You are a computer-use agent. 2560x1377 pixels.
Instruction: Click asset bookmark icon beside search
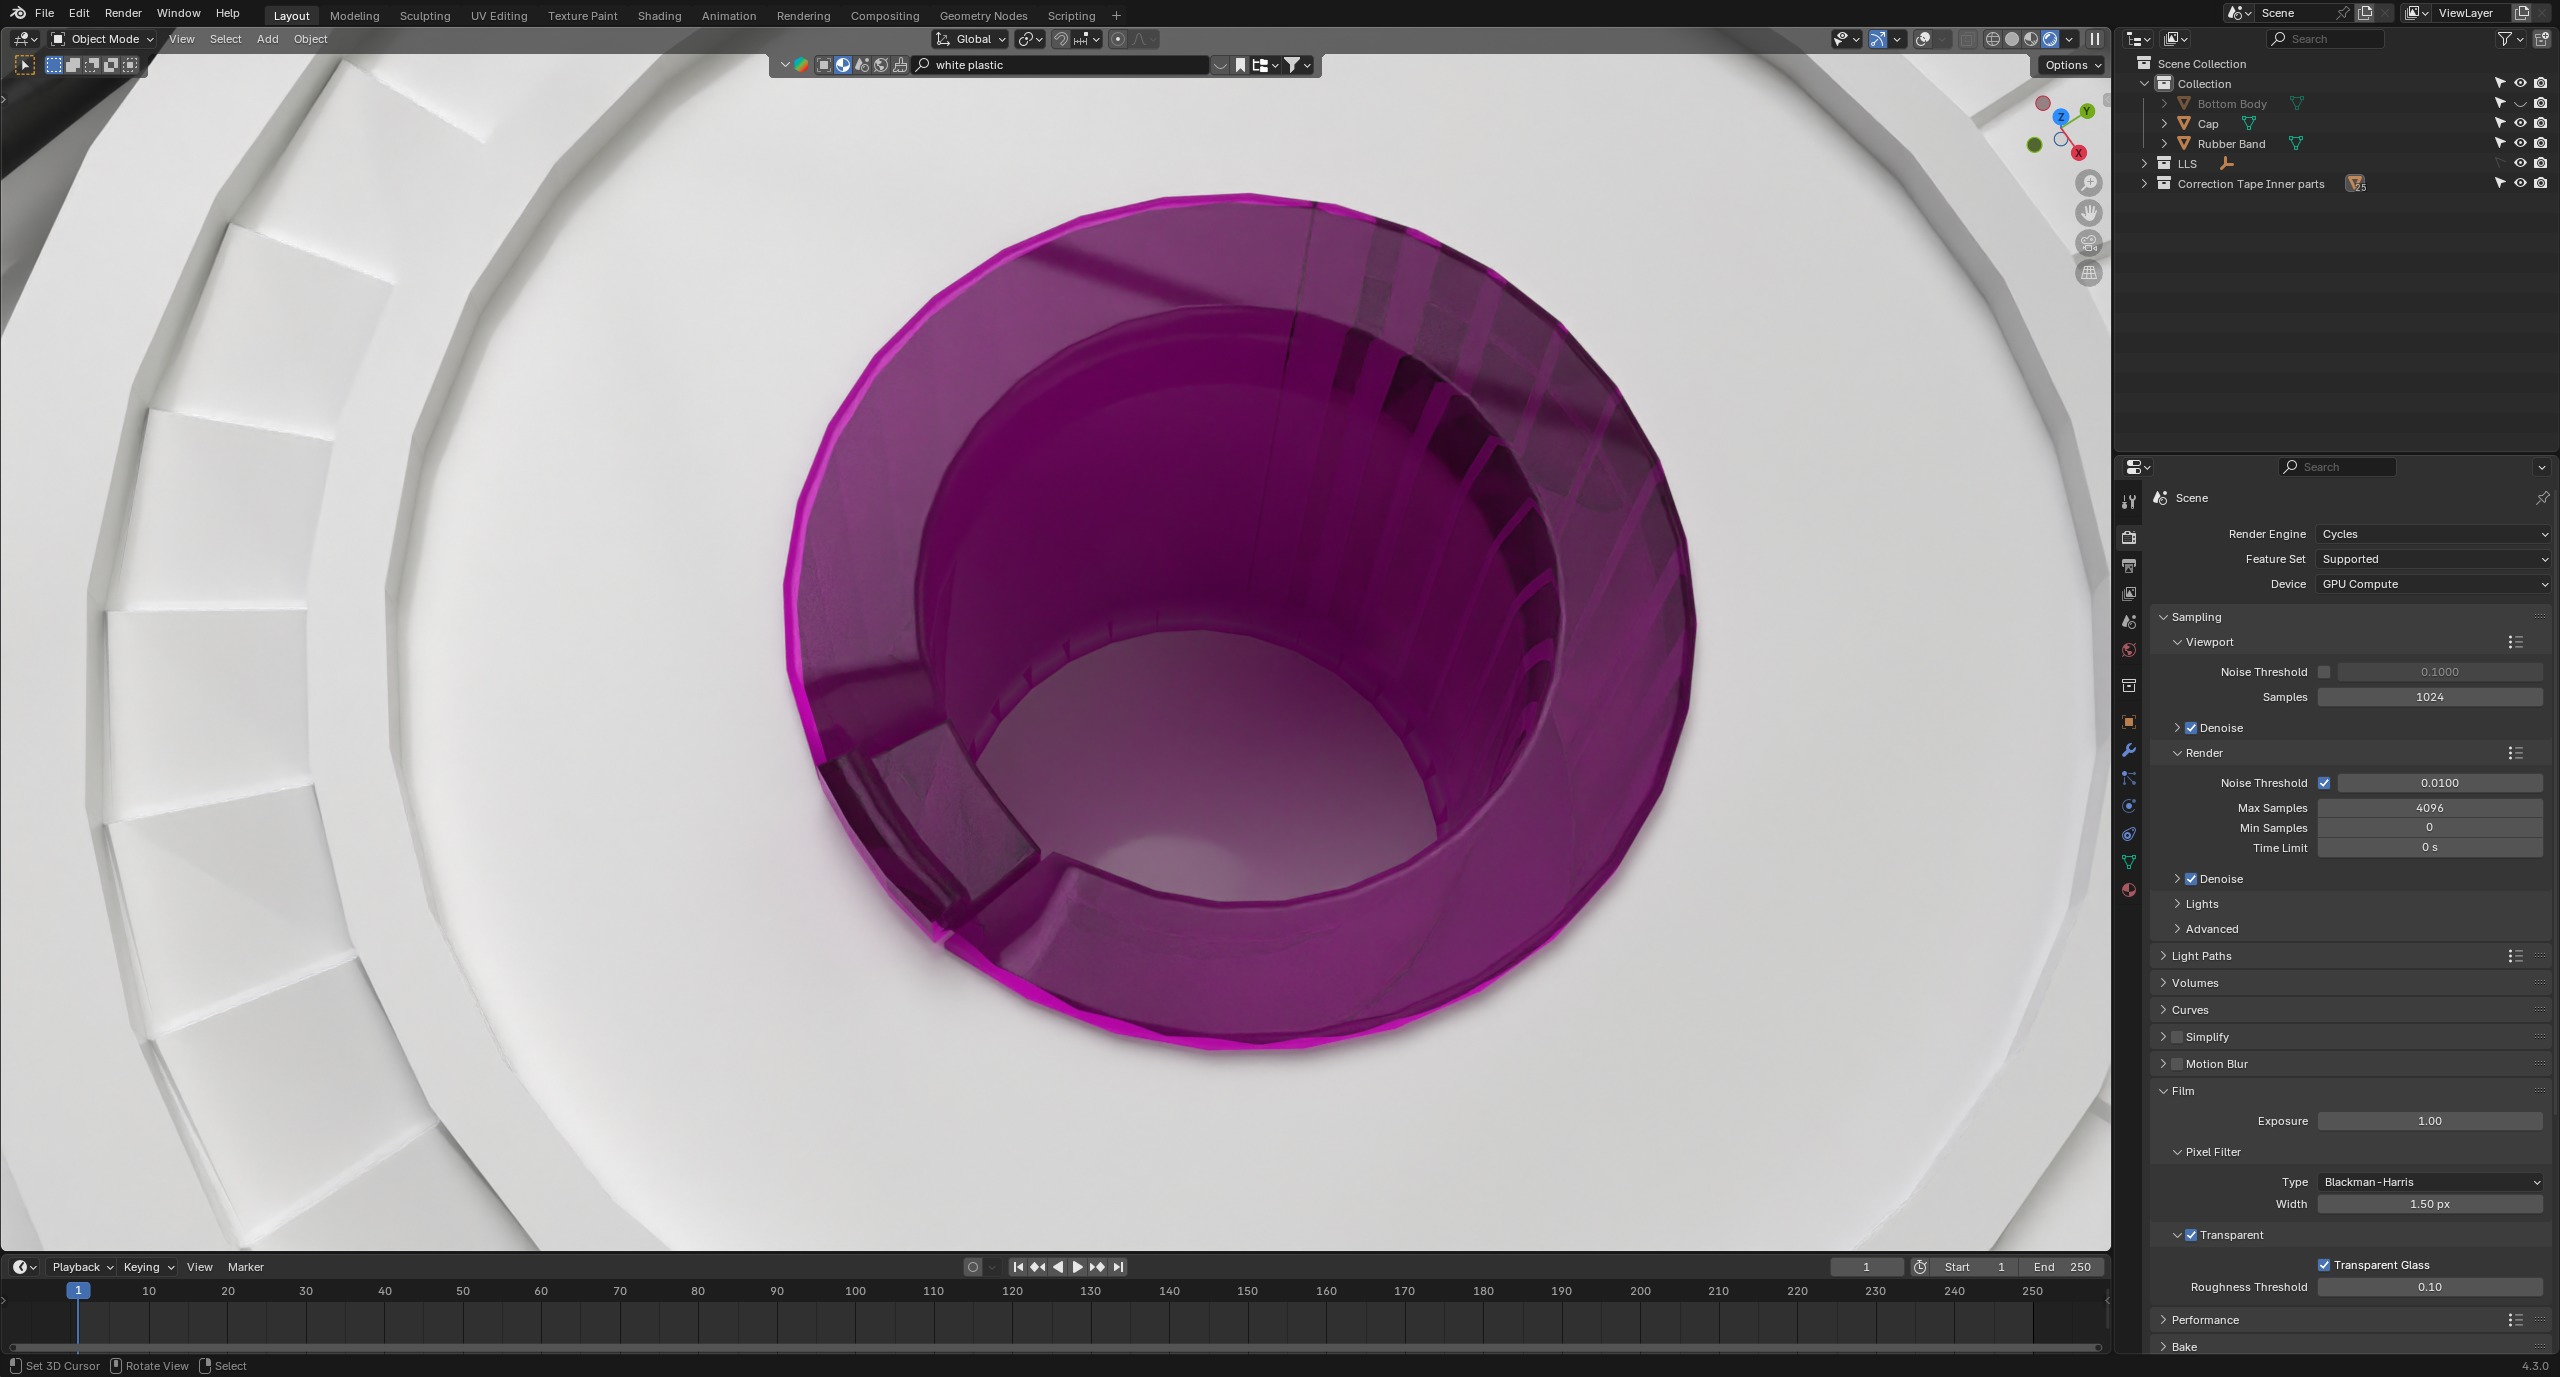(x=1240, y=65)
